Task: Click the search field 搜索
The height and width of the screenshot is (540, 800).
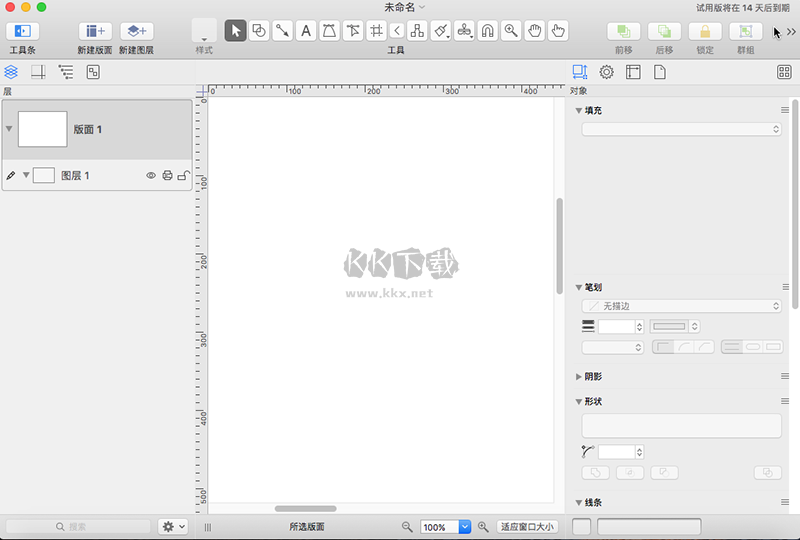Action: [78, 527]
